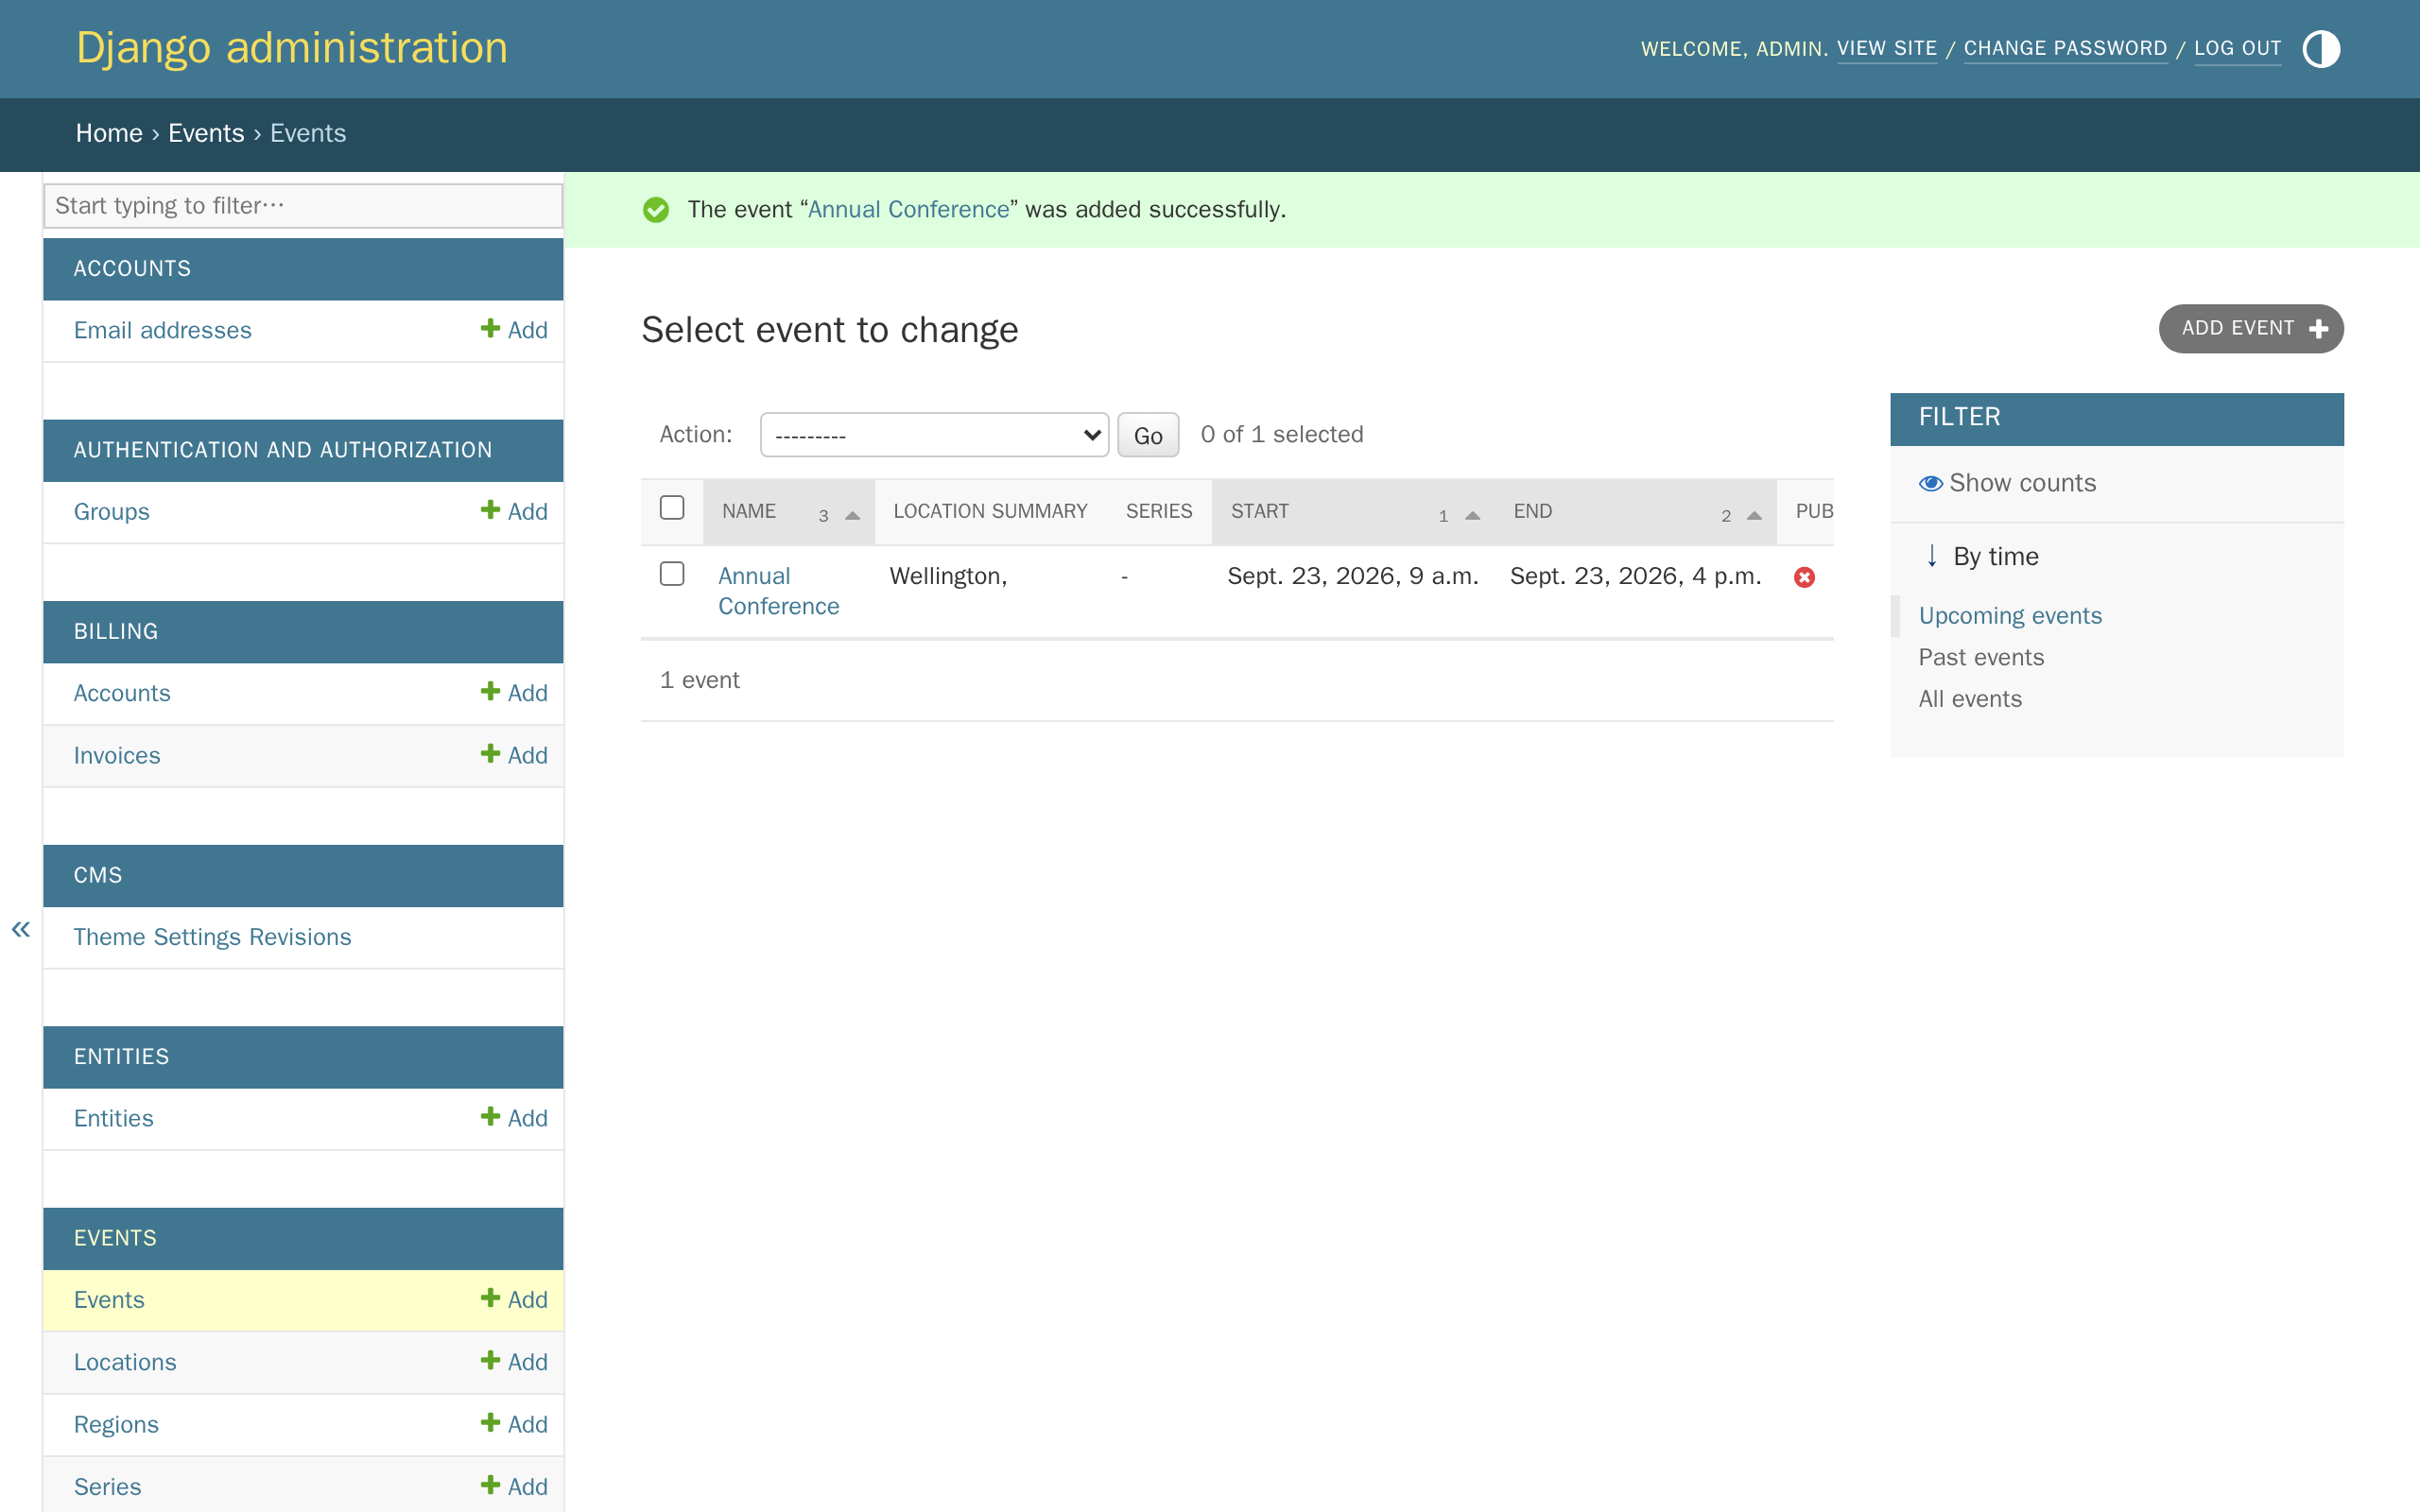This screenshot has height=1512, width=2420.
Task: Go to Home in breadcrumbs
Action: tap(109, 133)
